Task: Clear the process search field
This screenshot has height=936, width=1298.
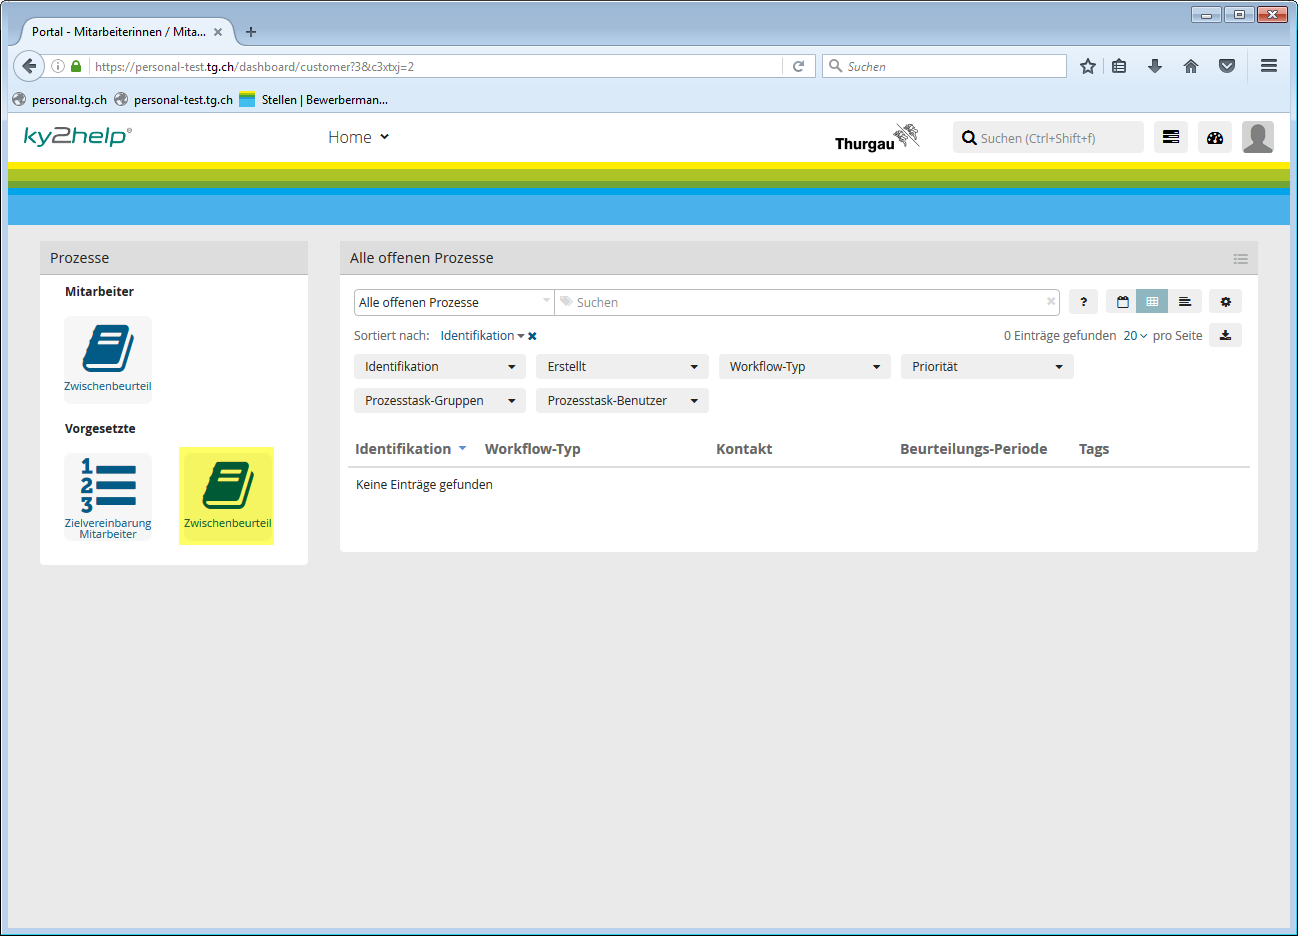Action: click(x=1051, y=301)
